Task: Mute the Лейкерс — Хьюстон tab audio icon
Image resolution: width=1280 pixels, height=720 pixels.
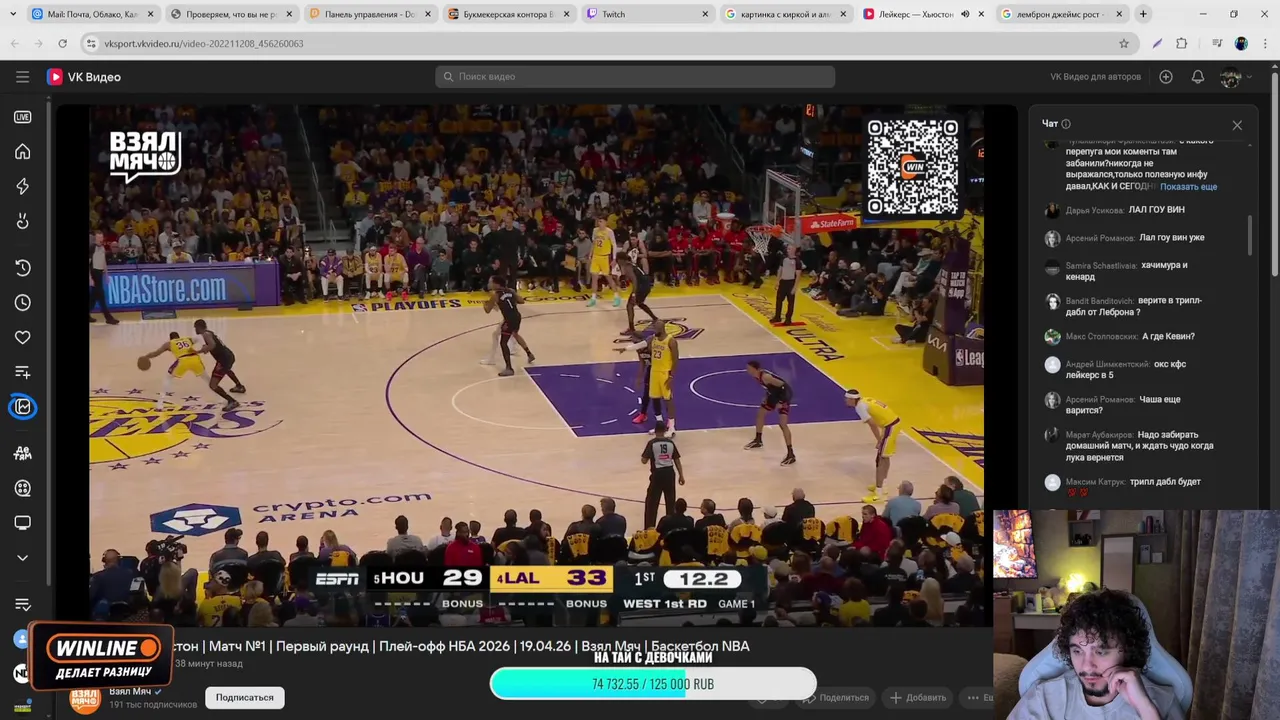Action: (965, 14)
